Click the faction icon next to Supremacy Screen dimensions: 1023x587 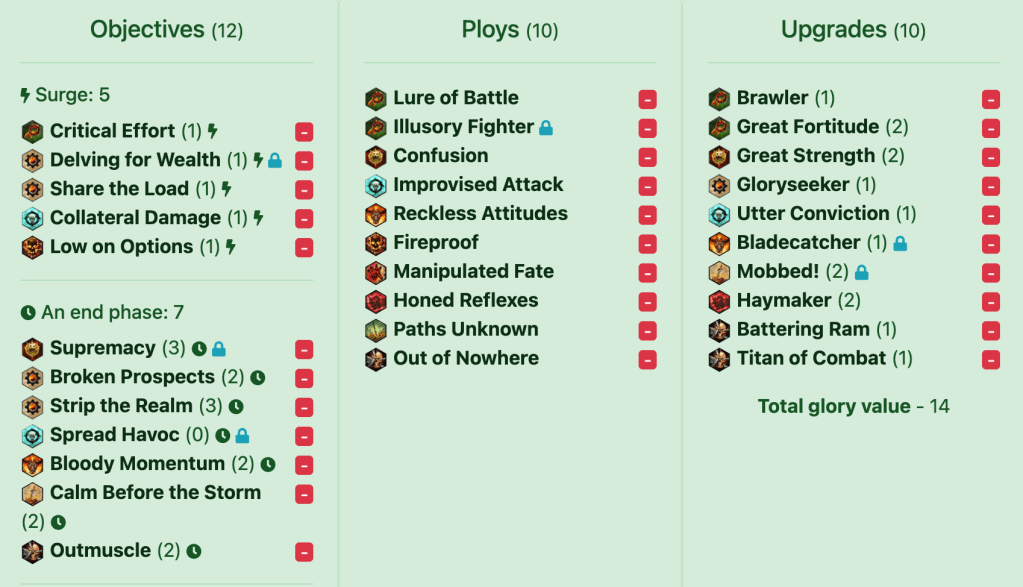click(32, 349)
